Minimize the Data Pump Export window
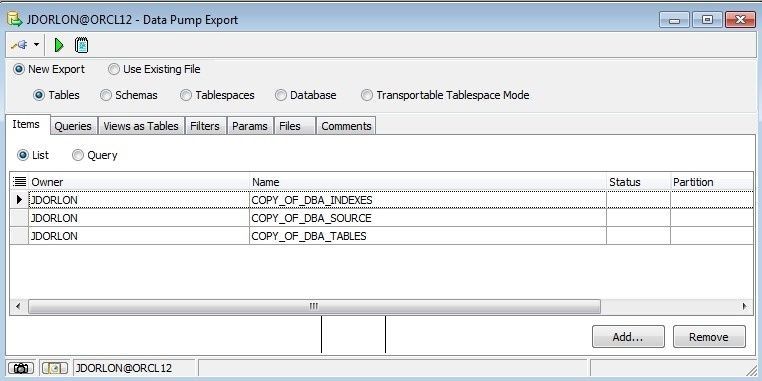Screen dimensions: 762x381 click(674, 20)
